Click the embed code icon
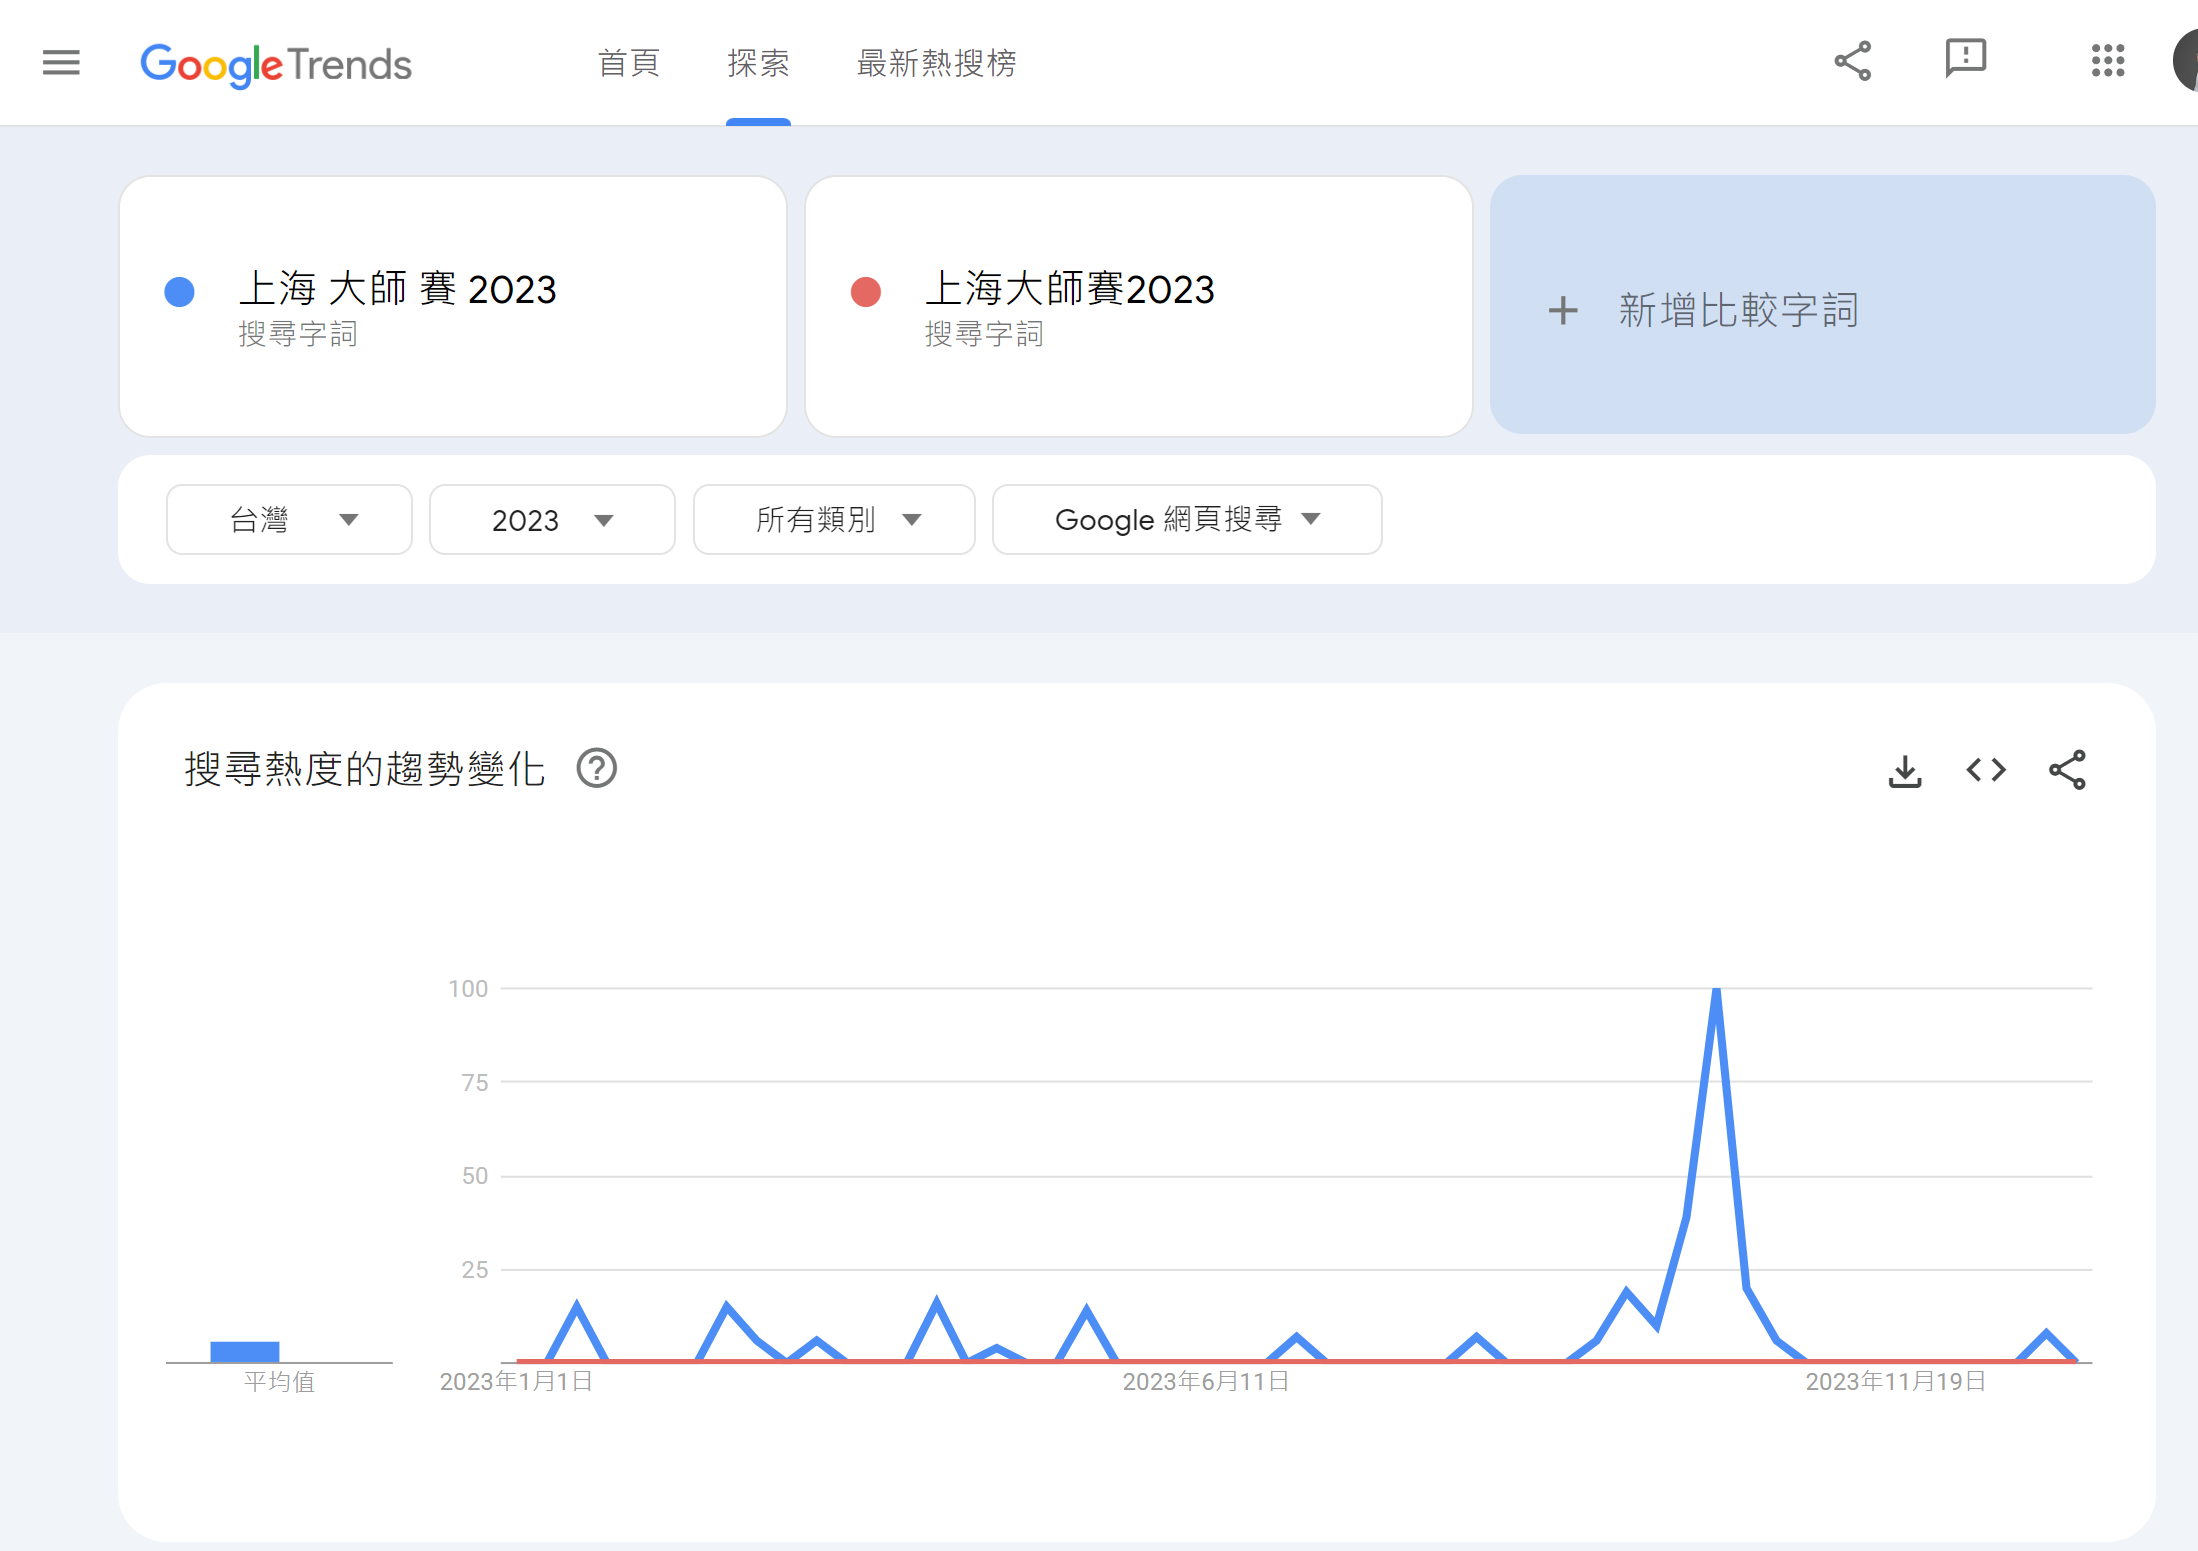Image resolution: width=2198 pixels, height=1551 pixels. click(x=1986, y=771)
